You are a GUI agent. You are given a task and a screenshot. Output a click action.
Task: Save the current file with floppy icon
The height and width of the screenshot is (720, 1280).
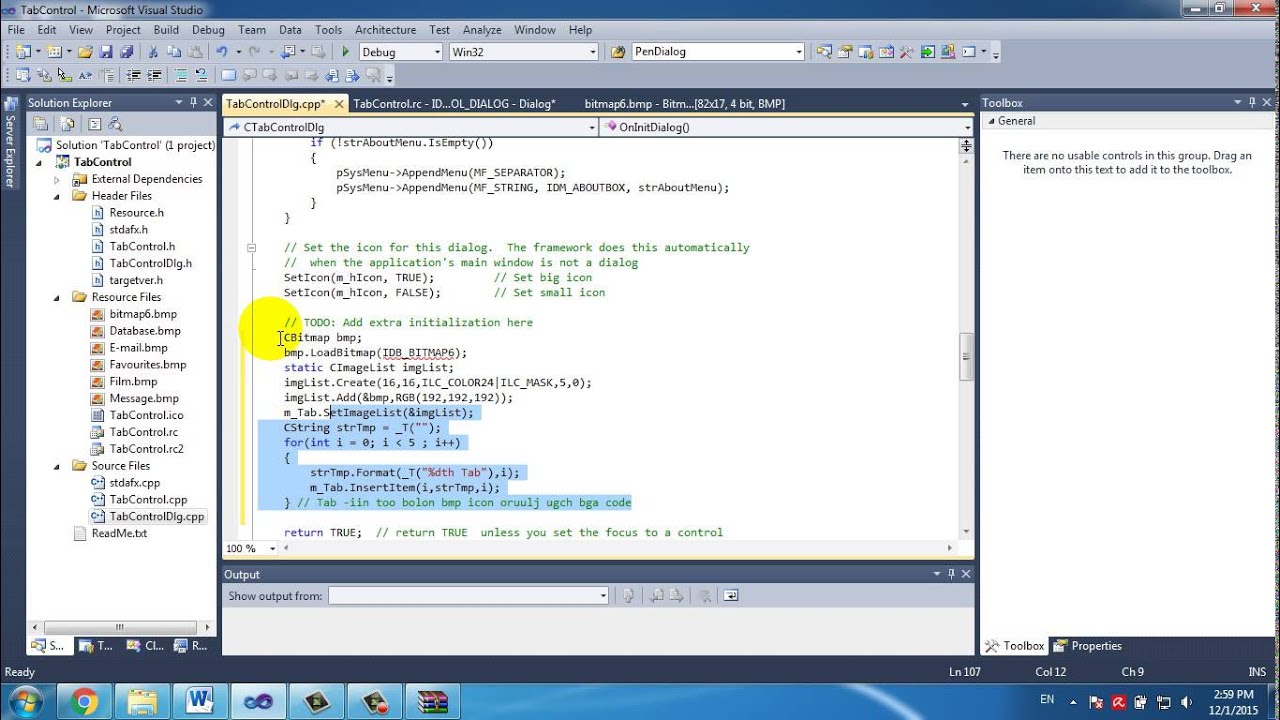[106, 52]
